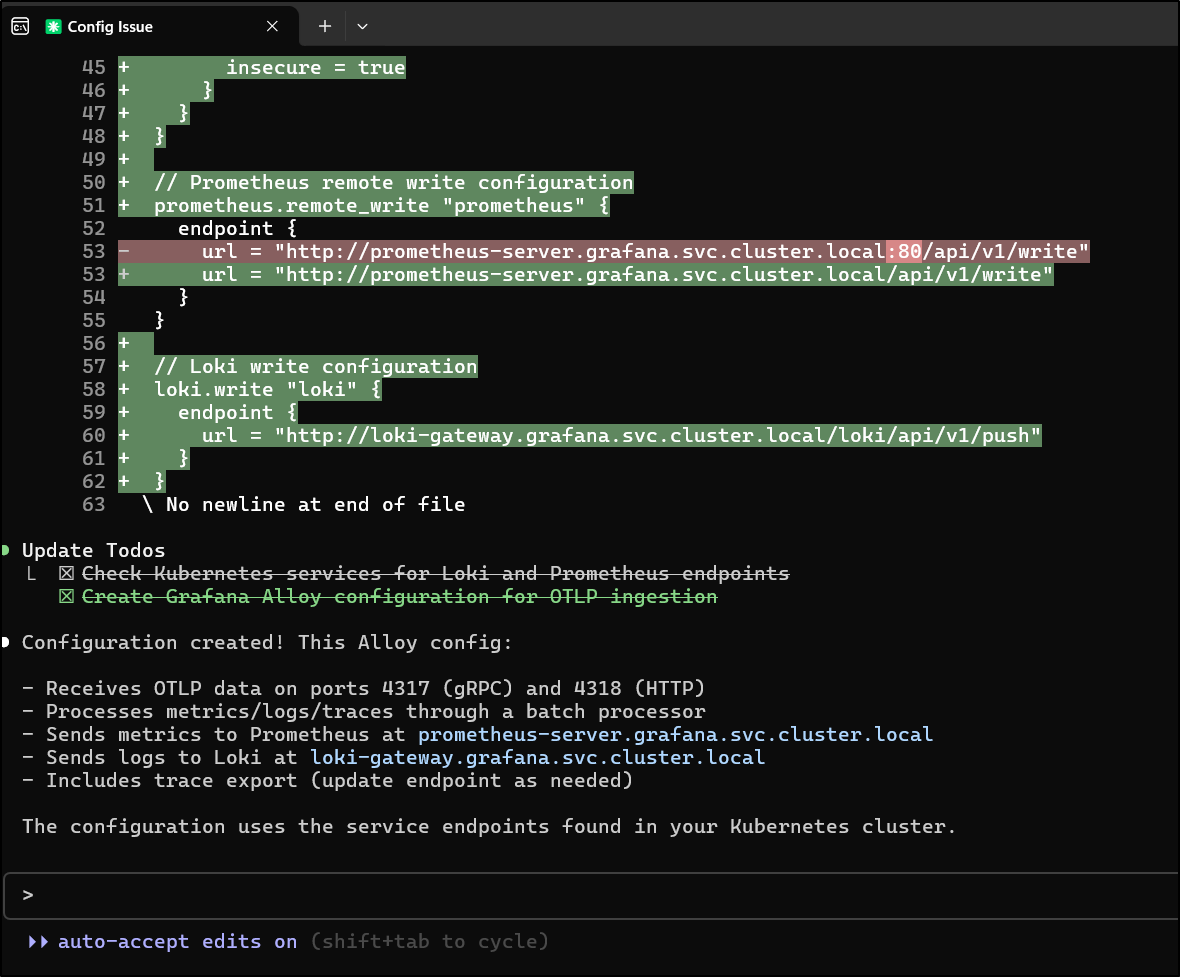Click the green Claude icon on Config Issue tab
This screenshot has width=1180, height=977.
pos(53,26)
